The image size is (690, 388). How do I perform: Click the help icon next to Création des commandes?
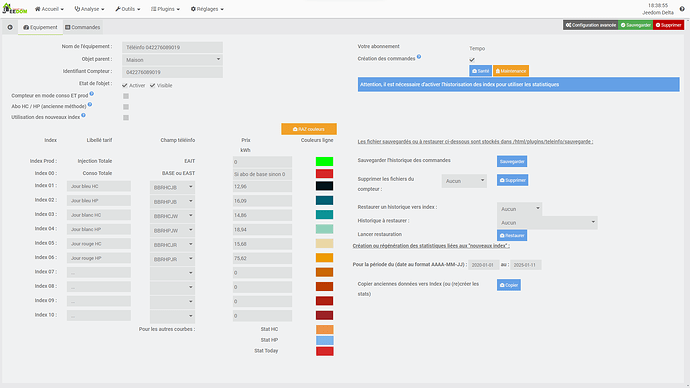tap(419, 57)
